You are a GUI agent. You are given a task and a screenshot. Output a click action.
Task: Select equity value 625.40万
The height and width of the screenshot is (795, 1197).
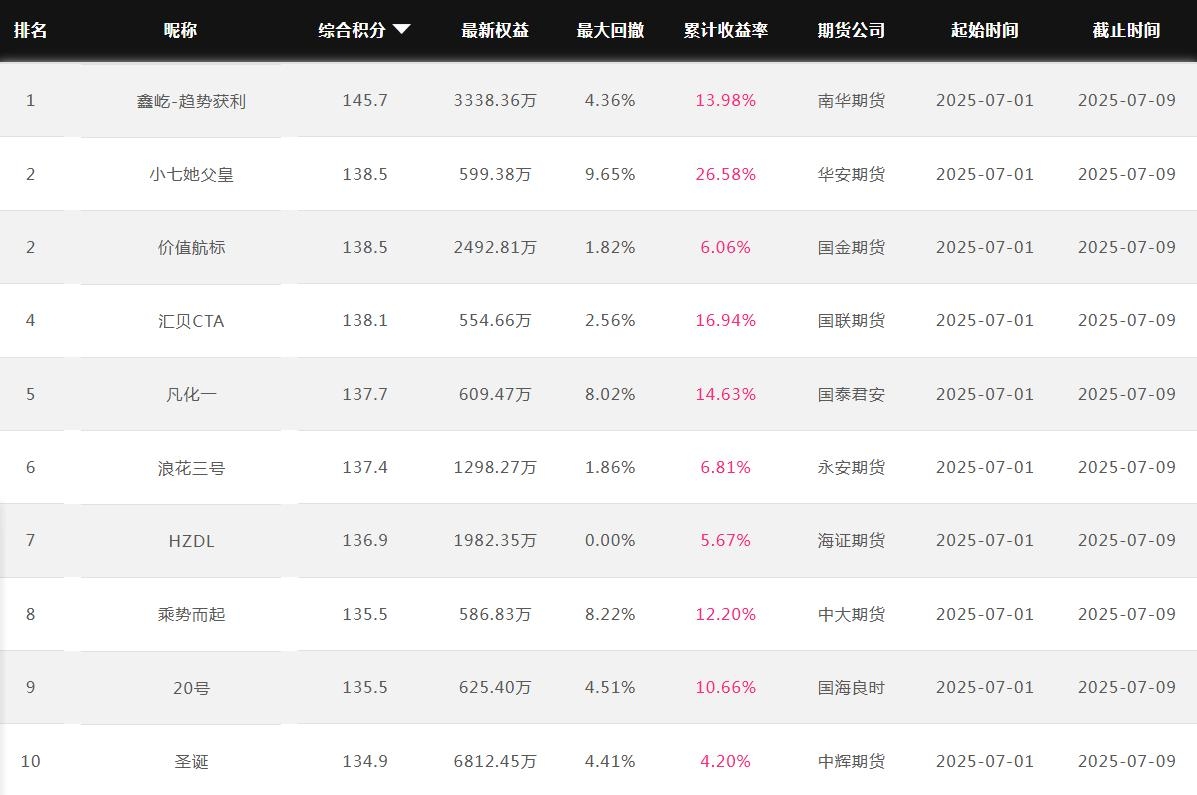coord(495,687)
